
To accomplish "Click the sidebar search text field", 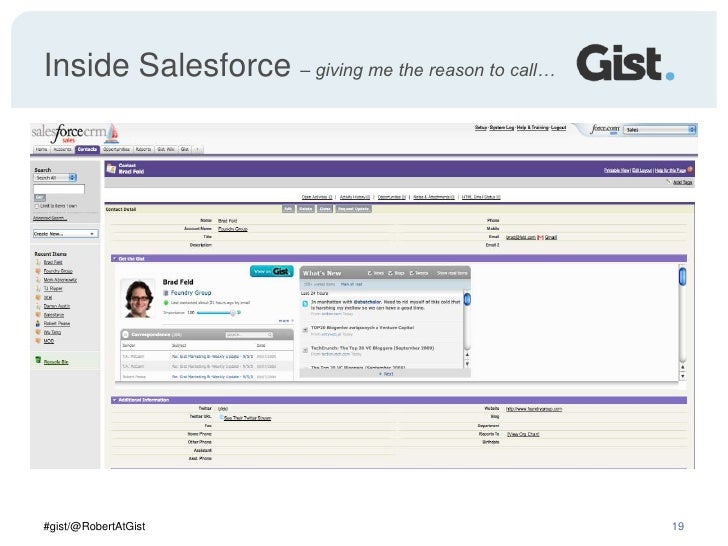I will pyautogui.click(x=59, y=188).
